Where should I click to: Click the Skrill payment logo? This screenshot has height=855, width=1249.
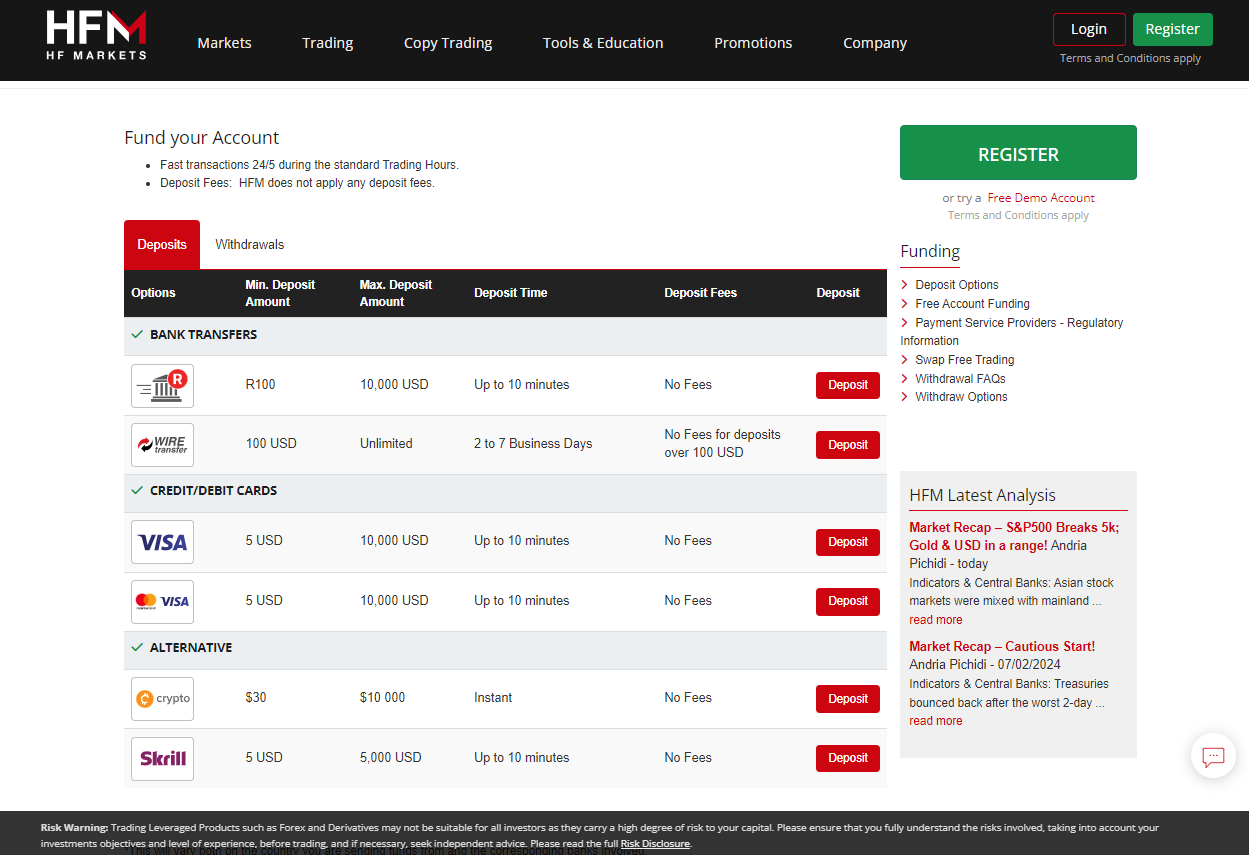pyautogui.click(x=162, y=758)
